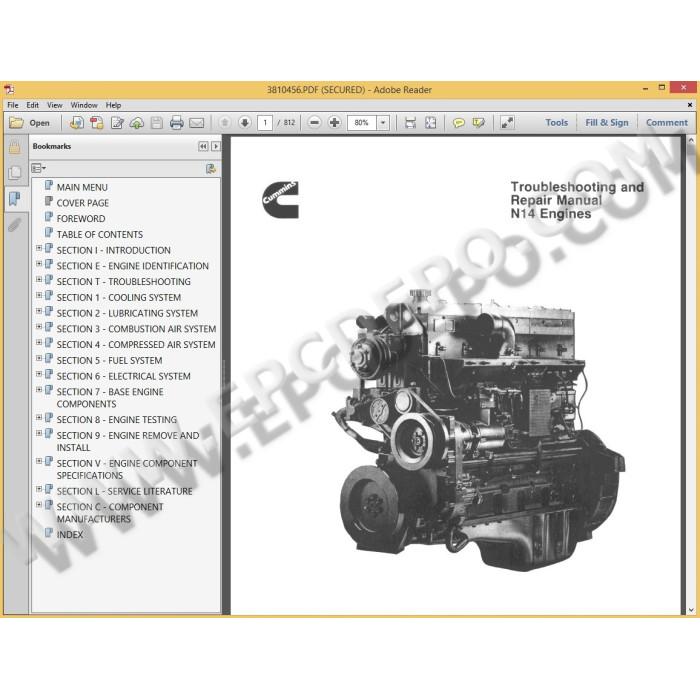Jump to INDEX bookmark
700x700 pixels.
point(70,535)
